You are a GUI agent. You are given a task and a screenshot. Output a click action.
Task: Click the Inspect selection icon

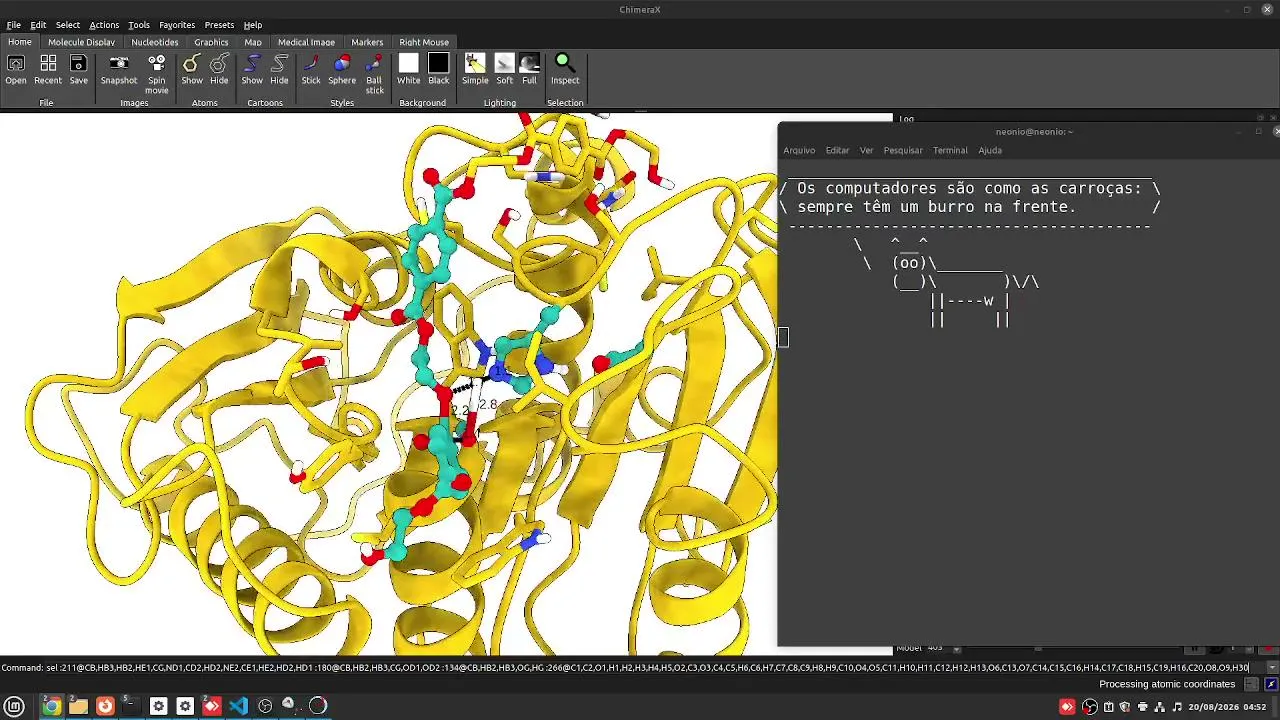565,63
